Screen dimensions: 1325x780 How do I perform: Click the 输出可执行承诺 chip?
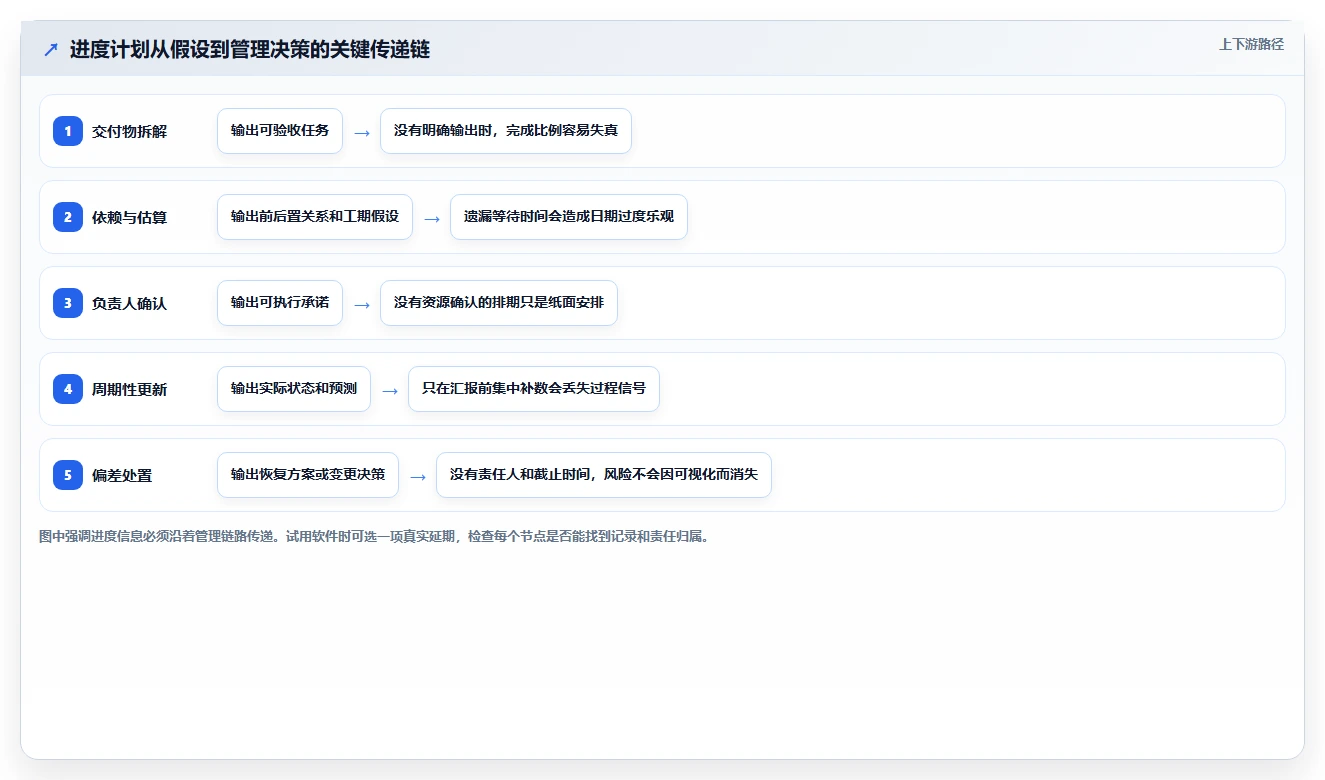pyautogui.click(x=280, y=303)
